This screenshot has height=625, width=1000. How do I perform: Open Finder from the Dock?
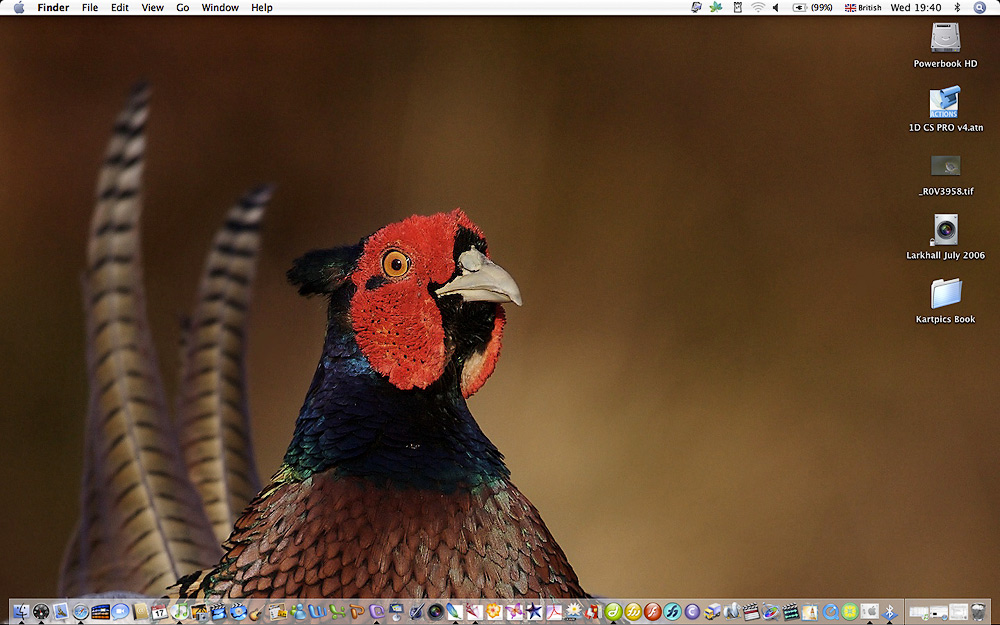(x=21, y=612)
